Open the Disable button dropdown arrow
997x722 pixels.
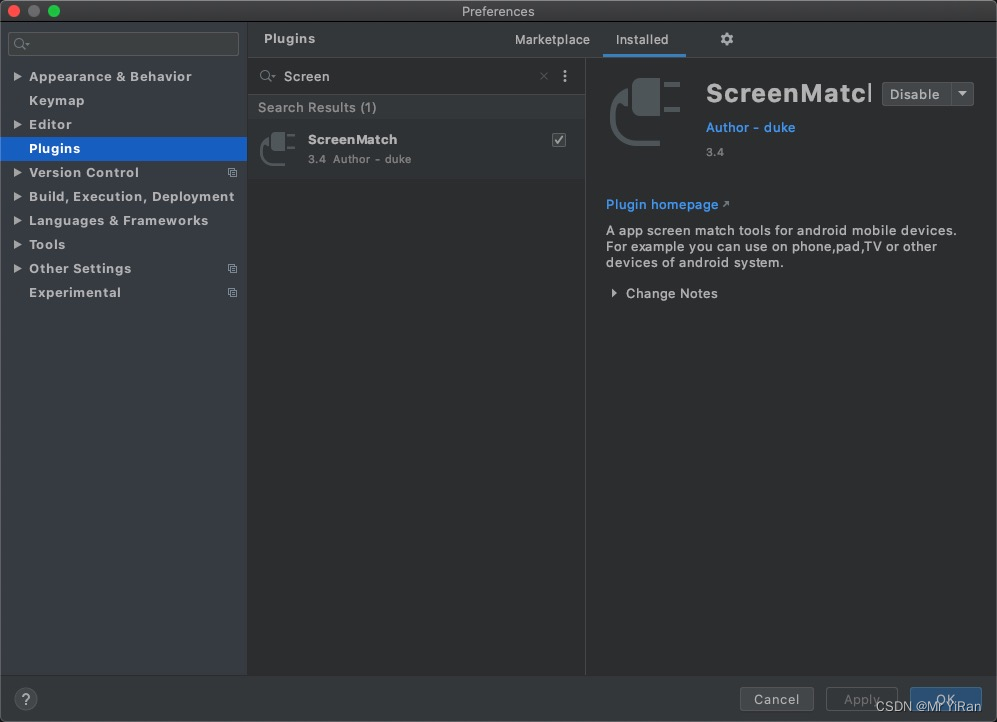point(963,94)
